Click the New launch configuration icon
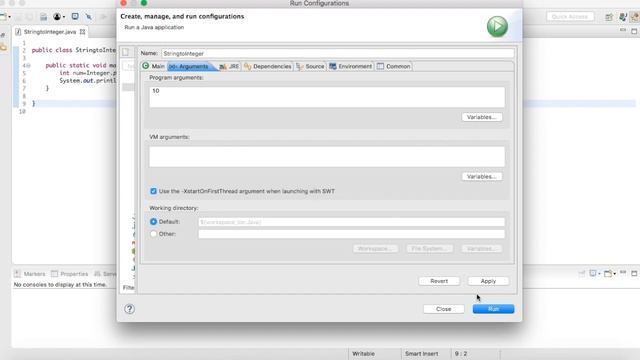This screenshot has width=640, height=360. pos(126,52)
